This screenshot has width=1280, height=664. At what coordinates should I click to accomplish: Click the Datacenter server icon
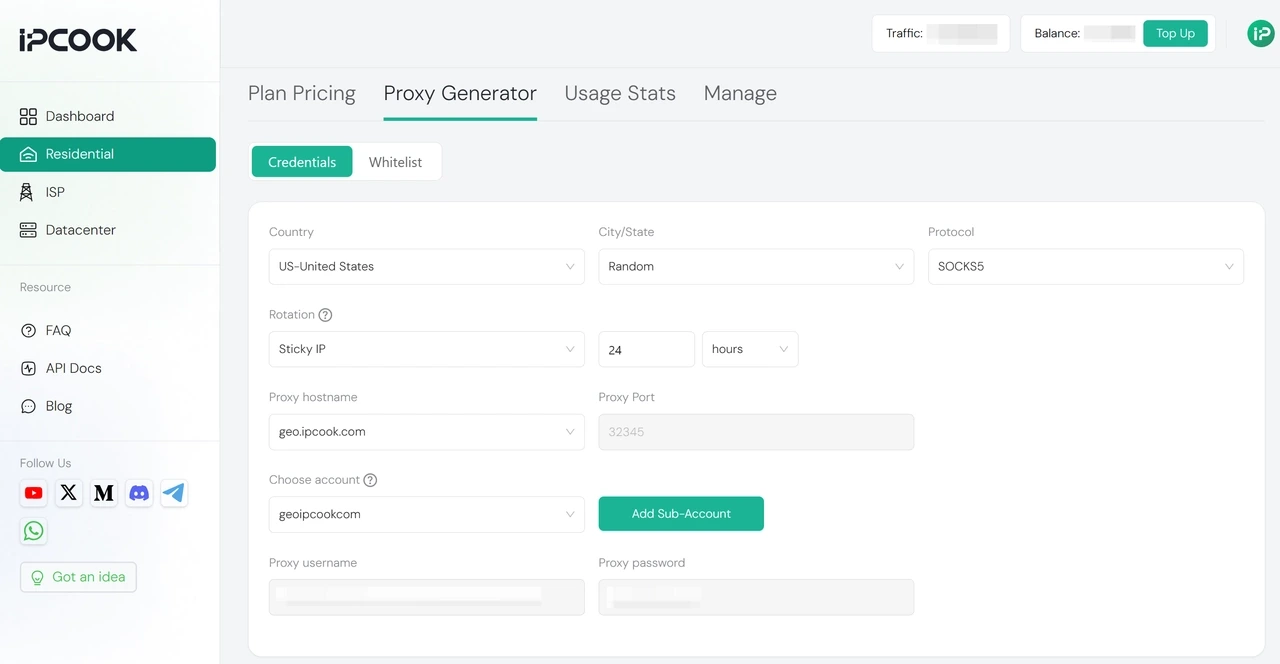coord(28,230)
